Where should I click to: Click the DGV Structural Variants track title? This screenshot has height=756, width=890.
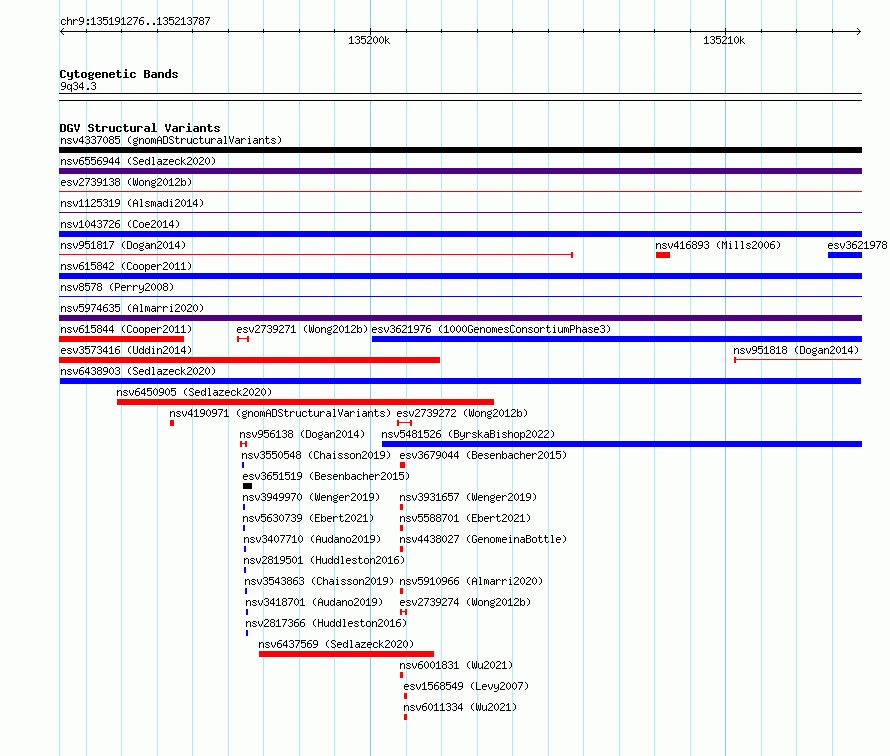[x=140, y=128]
